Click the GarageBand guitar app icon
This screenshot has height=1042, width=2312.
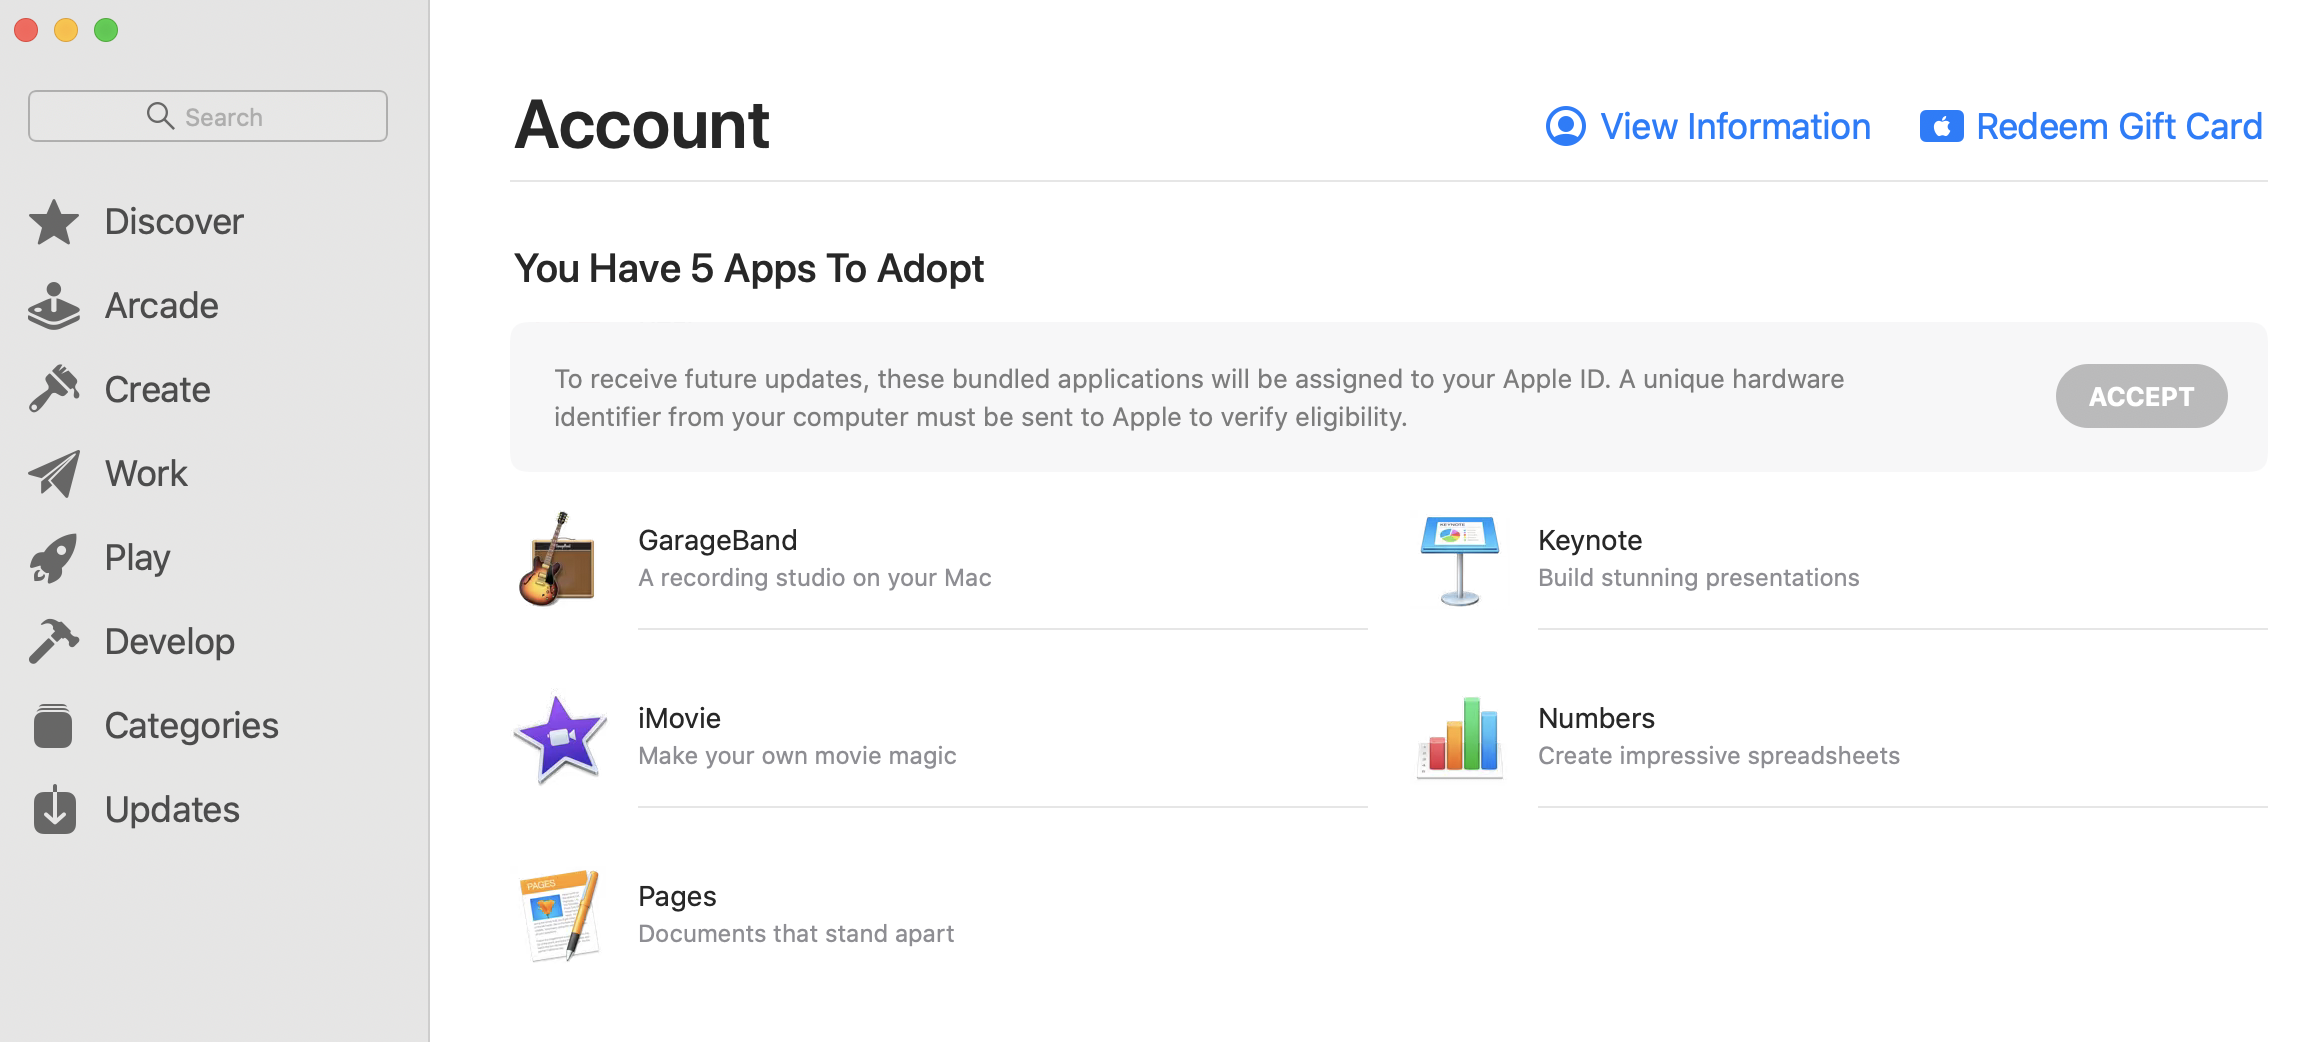tap(557, 560)
